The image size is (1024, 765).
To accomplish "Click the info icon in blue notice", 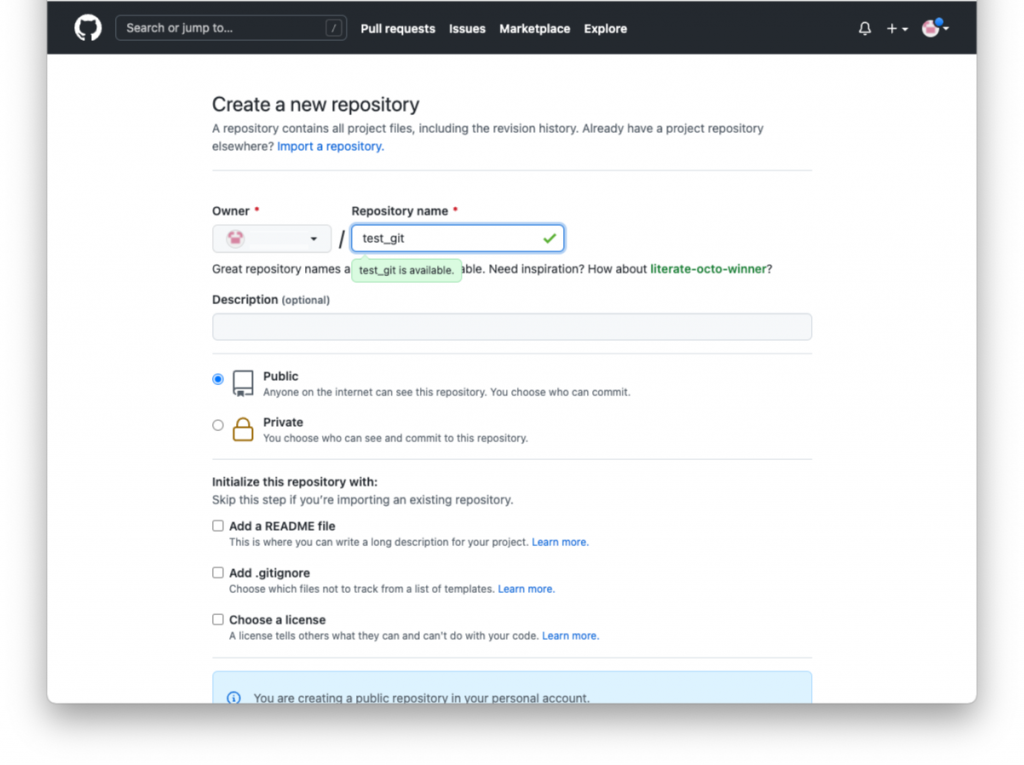I will tap(233, 697).
